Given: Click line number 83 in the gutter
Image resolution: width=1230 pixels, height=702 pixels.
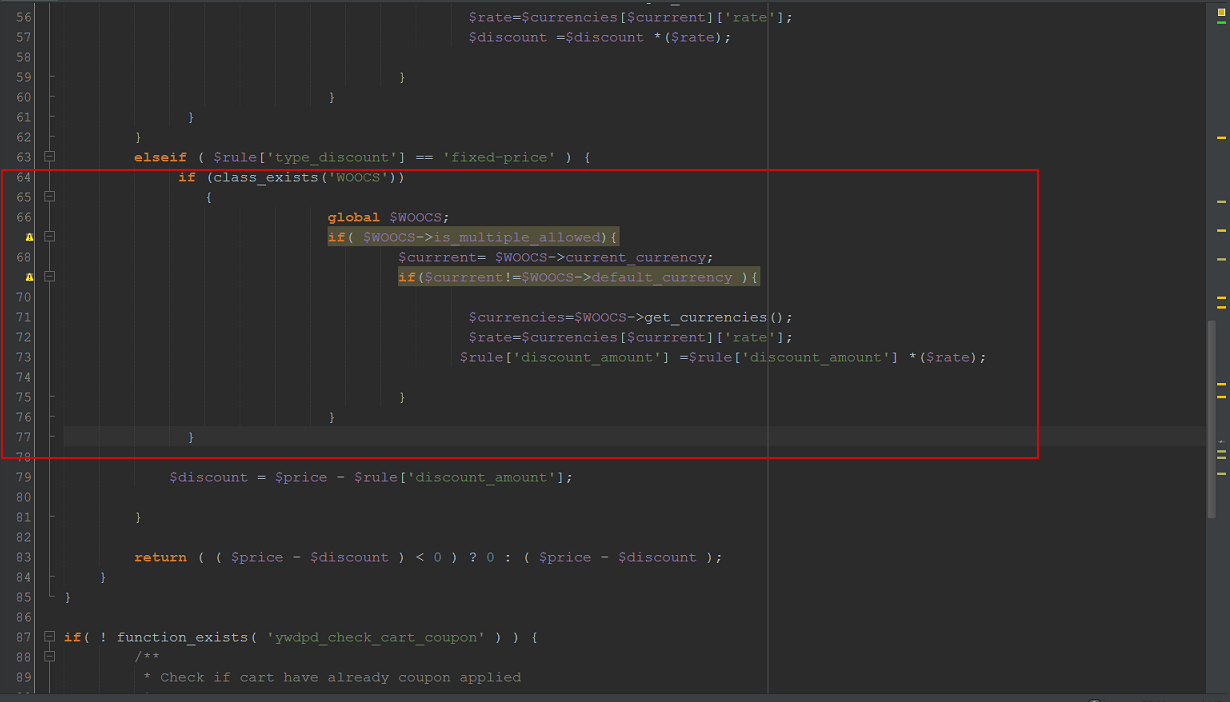Looking at the screenshot, I should pos(24,557).
